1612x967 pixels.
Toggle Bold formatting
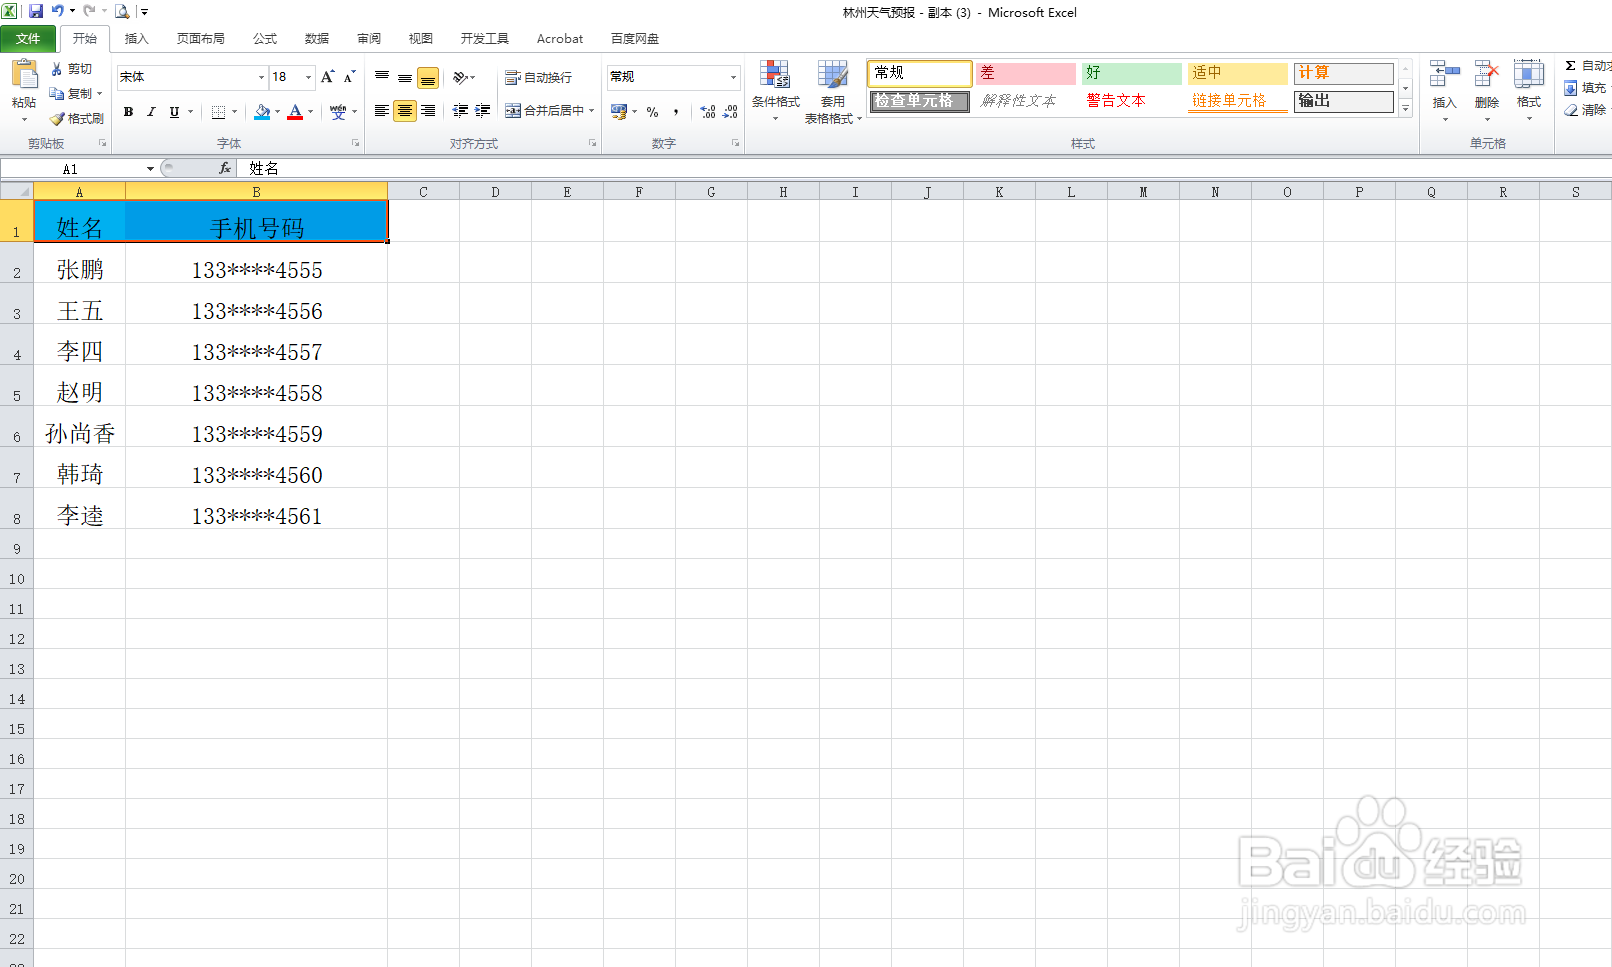pos(128,112)
